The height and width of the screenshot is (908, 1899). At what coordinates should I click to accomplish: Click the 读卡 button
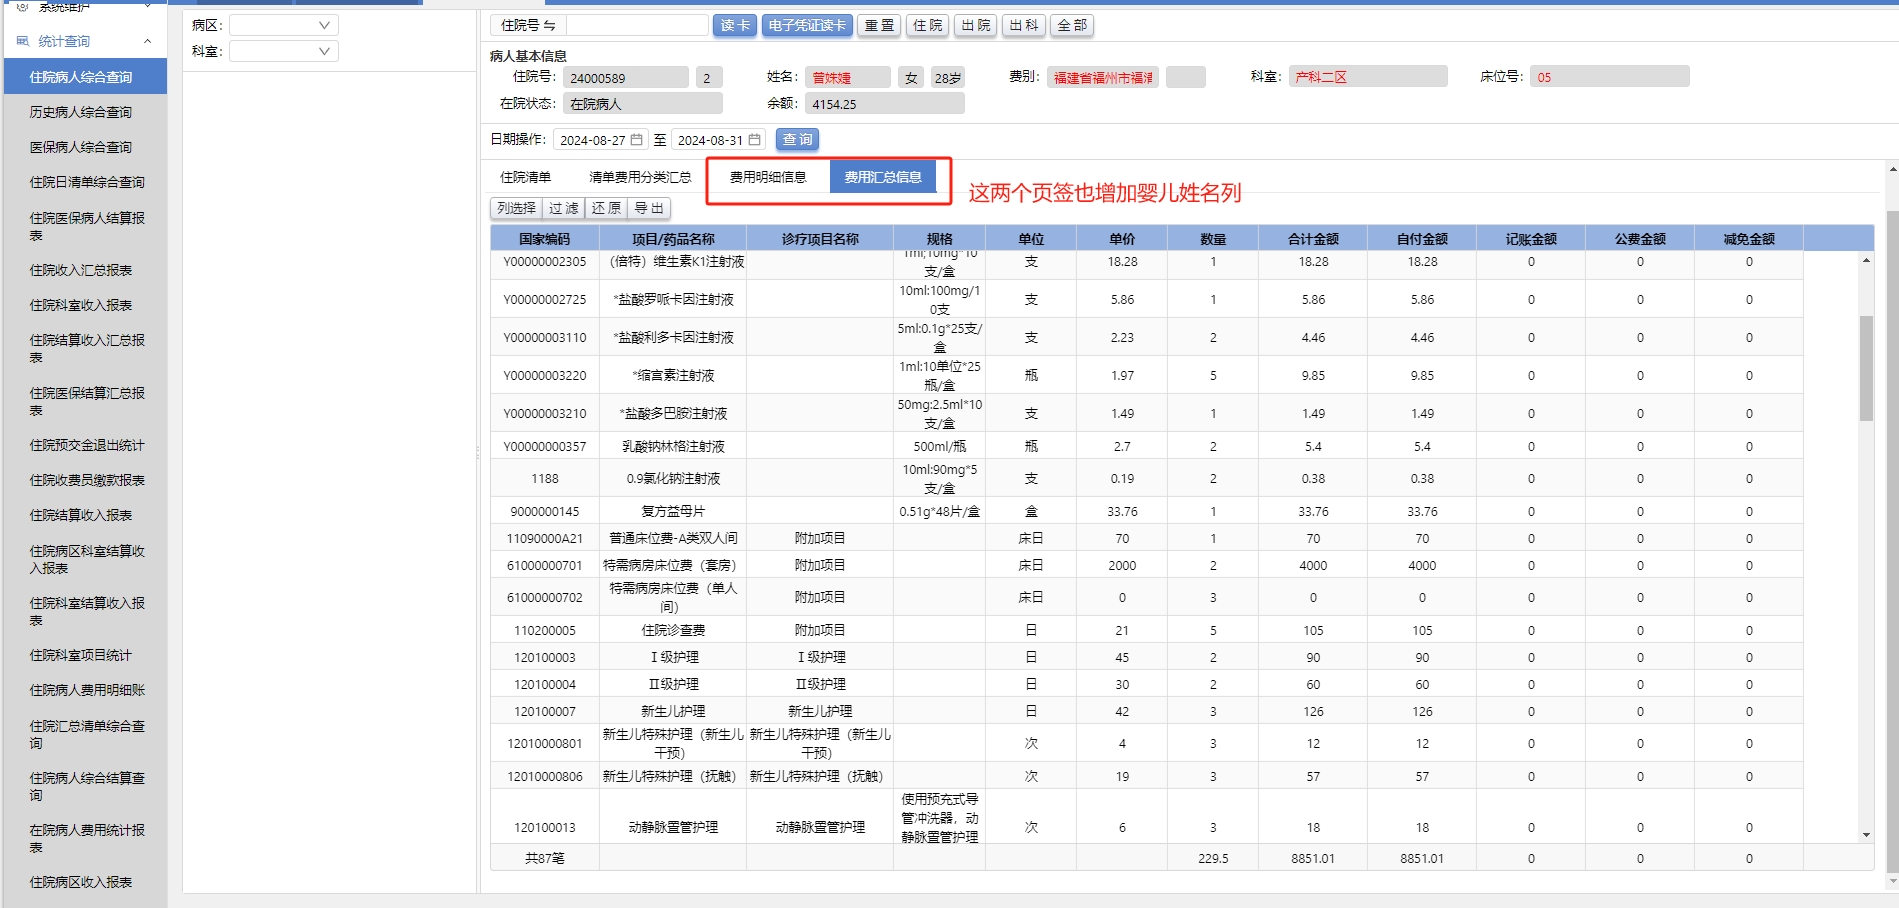[735, 25]
